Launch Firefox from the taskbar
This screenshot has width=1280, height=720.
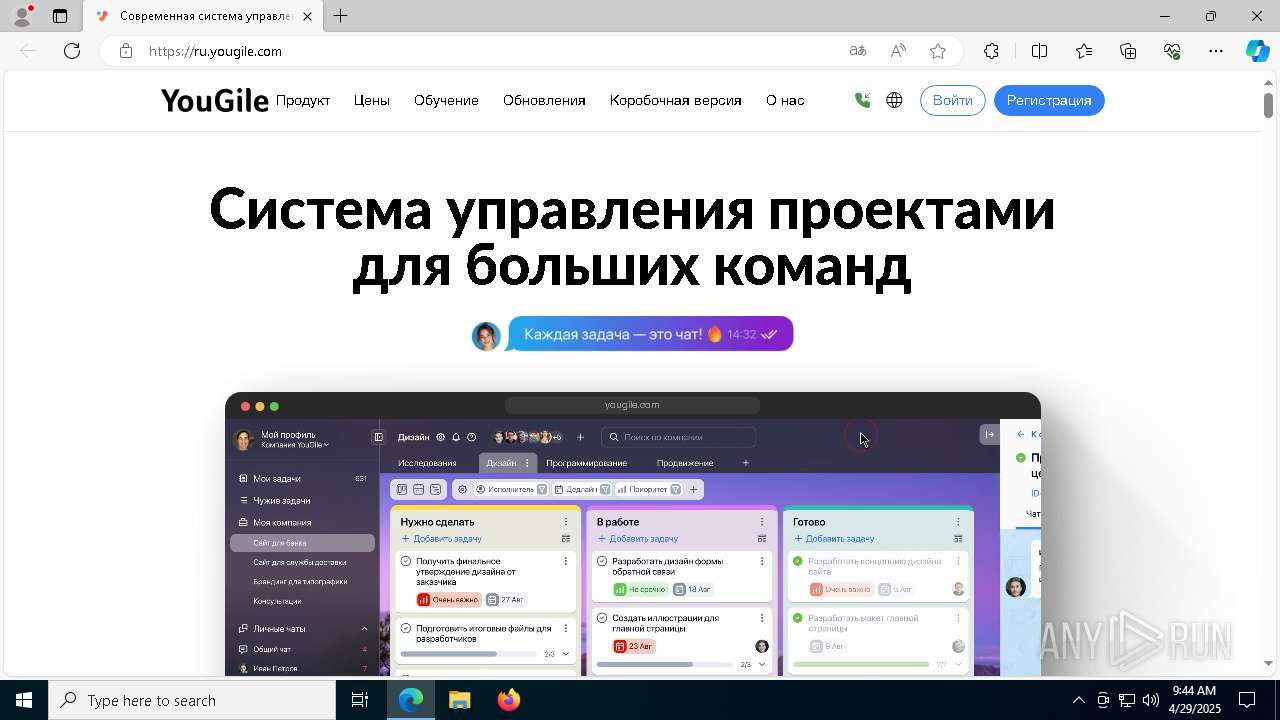(508, 700)
